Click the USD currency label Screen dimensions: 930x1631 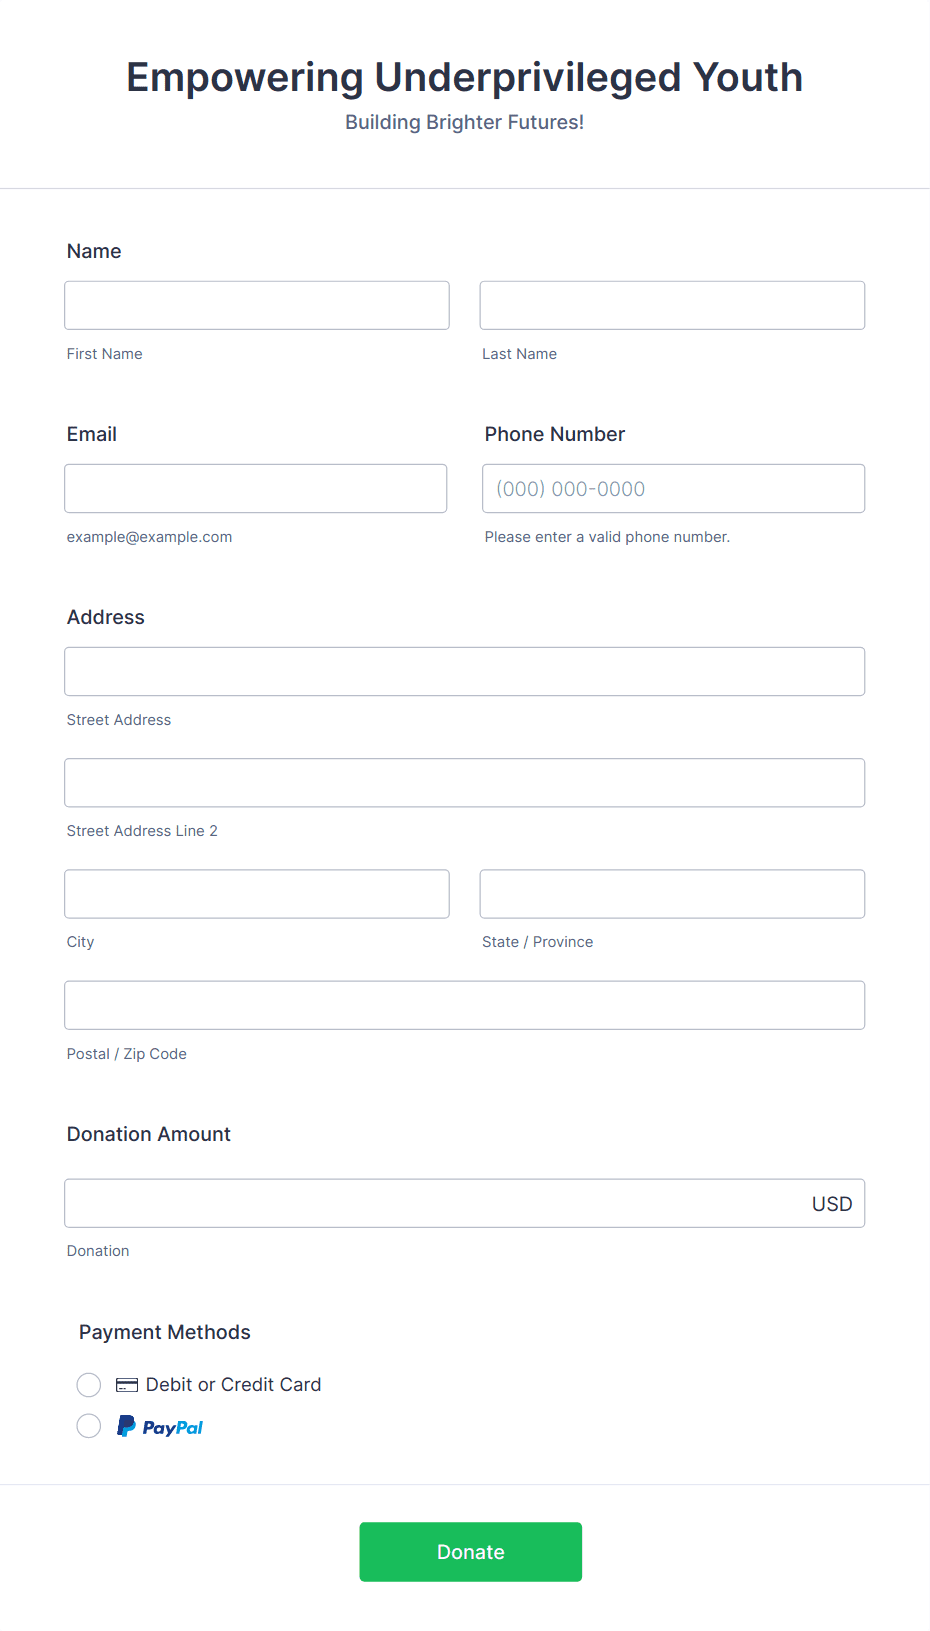[x=832, y=1204]
